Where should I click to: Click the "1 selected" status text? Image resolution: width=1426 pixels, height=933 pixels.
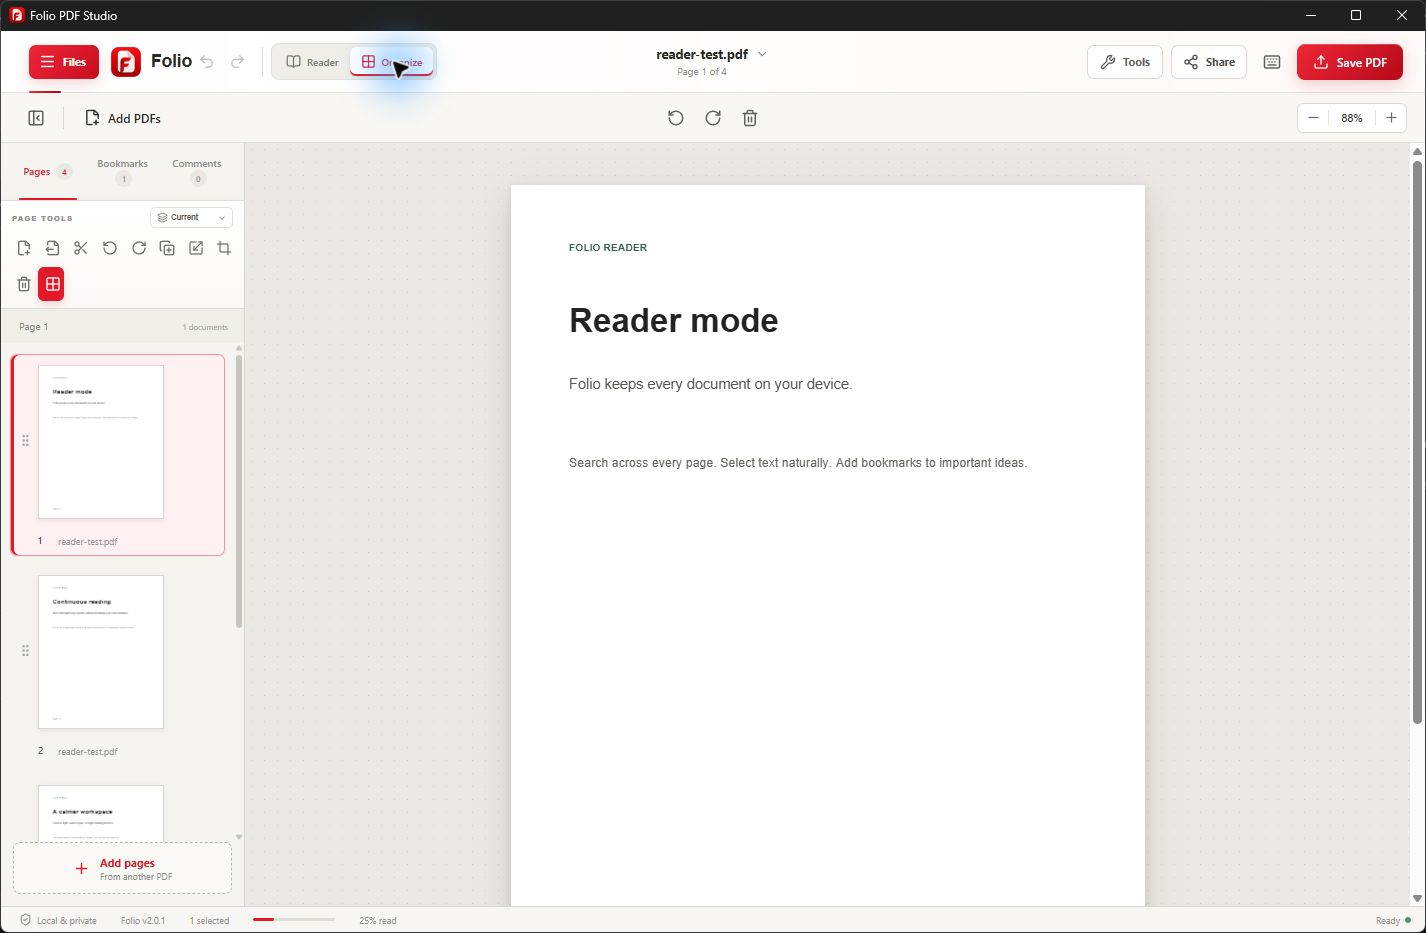209,921
